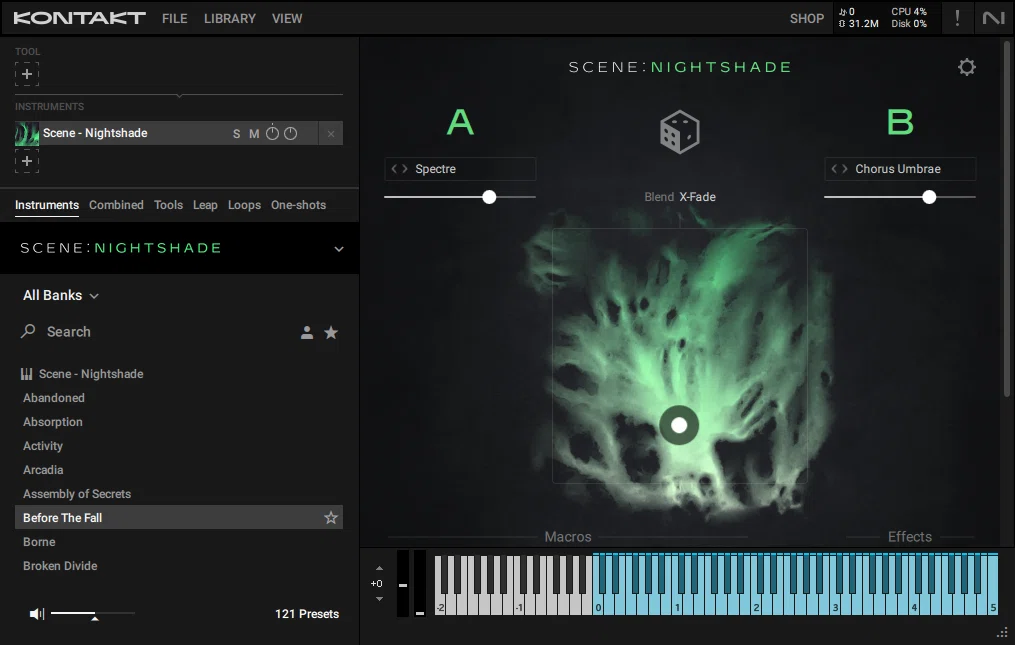Open the Macros section
Screen dimensions: 1015x645
coord(568,537)
